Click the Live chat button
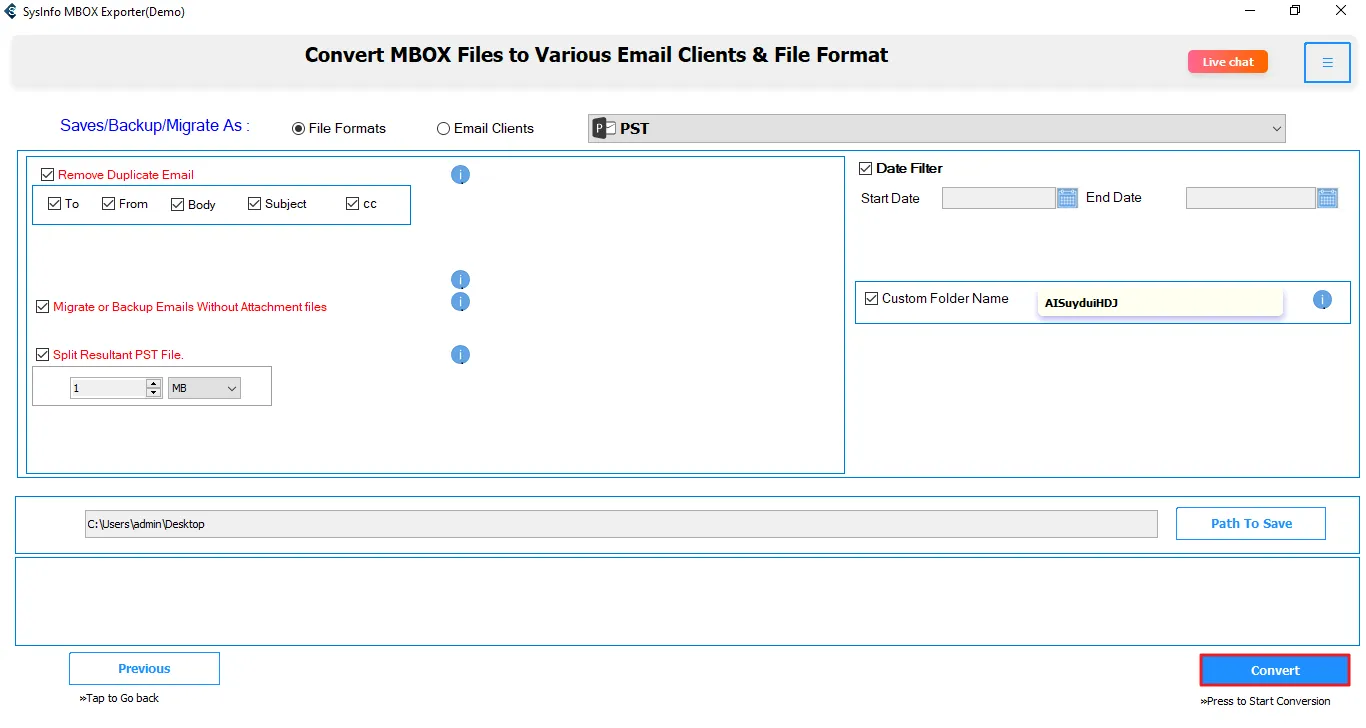Image resolution: width=1366 pixels, height=728 pixels. [x=1227, y=62]
